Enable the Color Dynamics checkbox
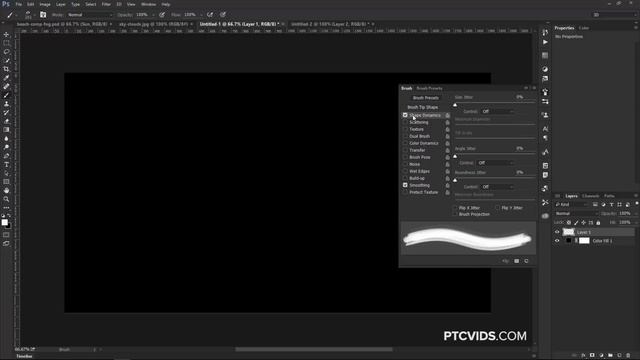This screenshot has height=360, width=640. (405, 143)
